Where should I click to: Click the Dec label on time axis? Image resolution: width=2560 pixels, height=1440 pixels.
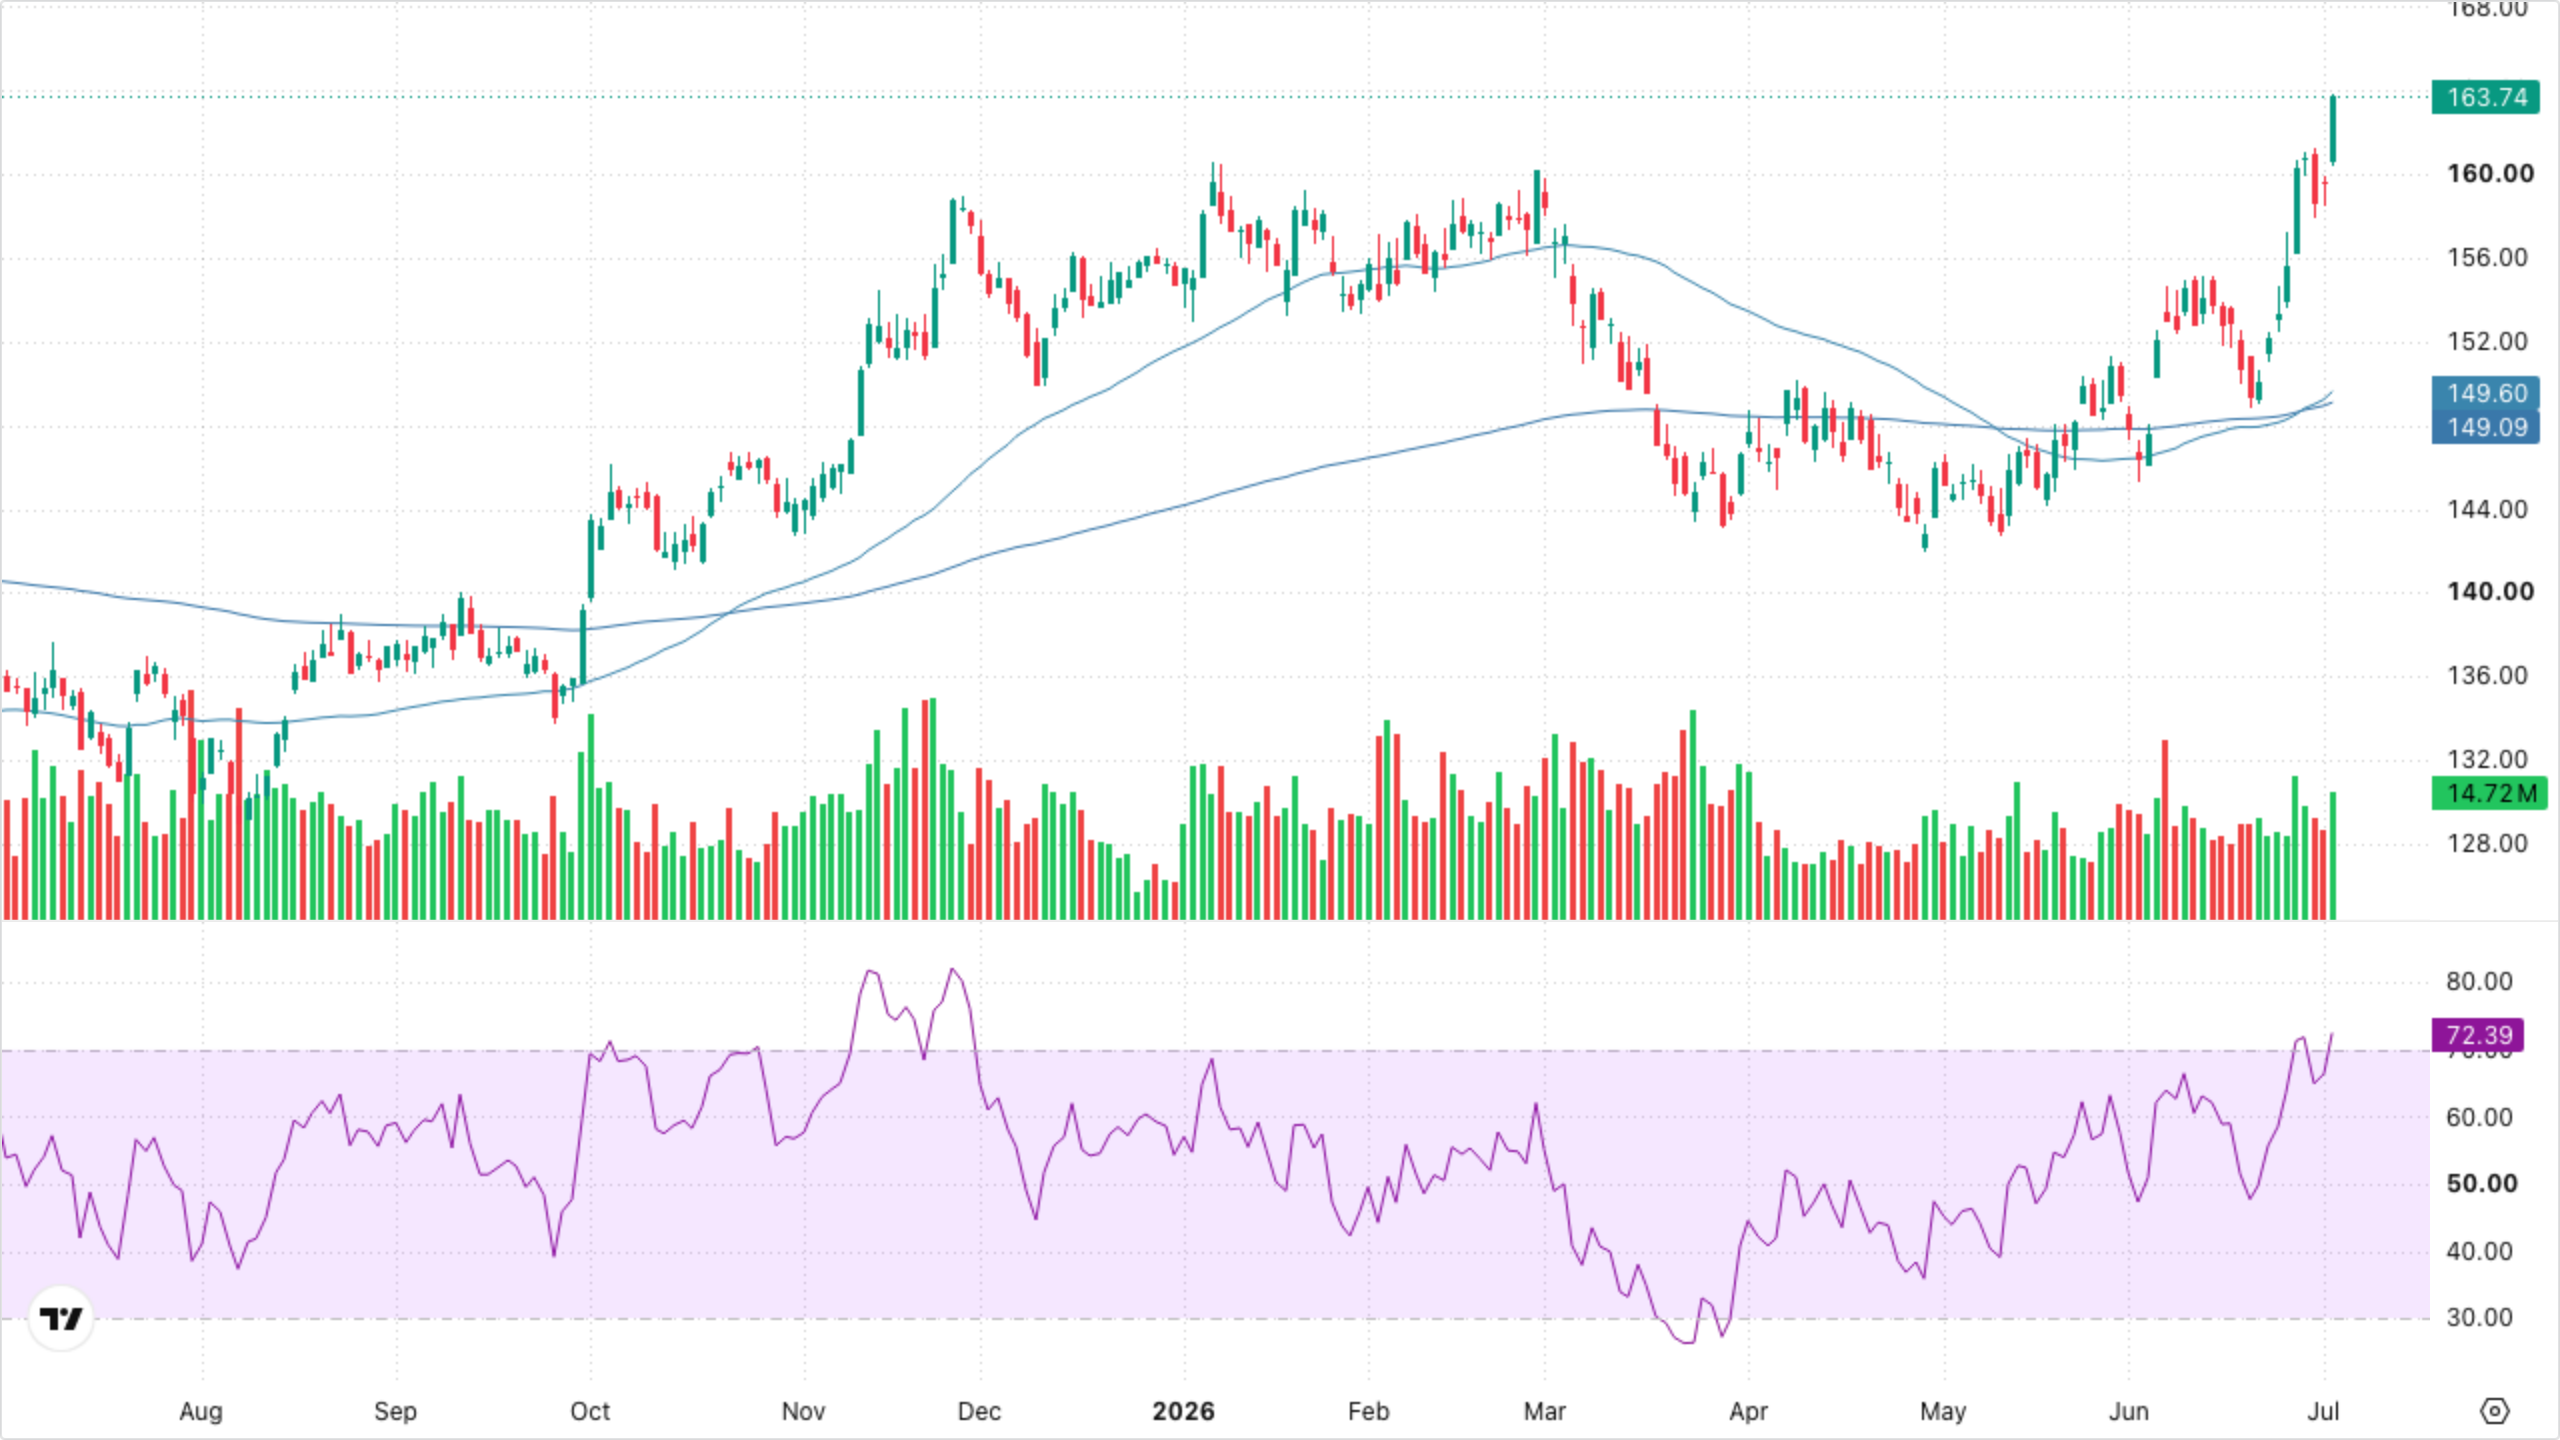[x=979, y=1412]
